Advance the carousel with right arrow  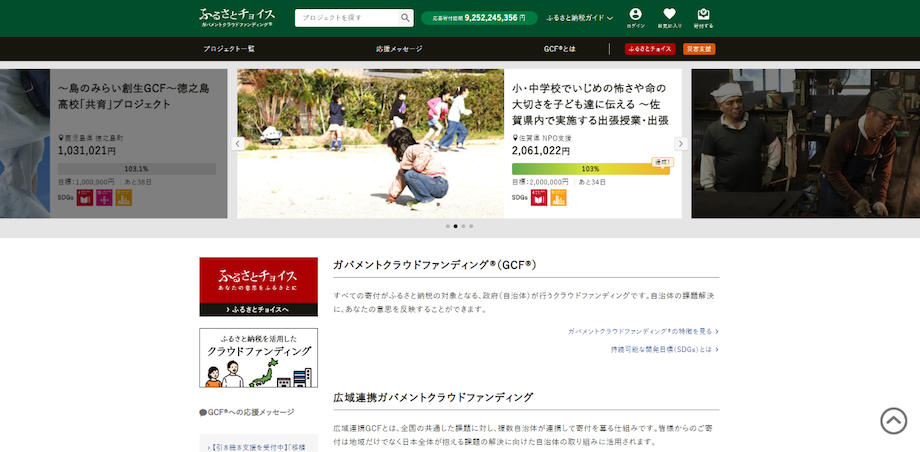681,144
